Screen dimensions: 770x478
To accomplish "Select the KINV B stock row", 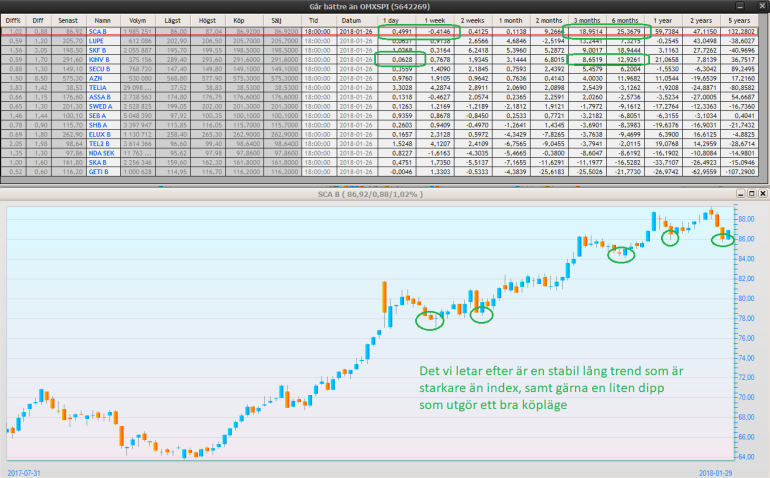I will tap(102, 59).
